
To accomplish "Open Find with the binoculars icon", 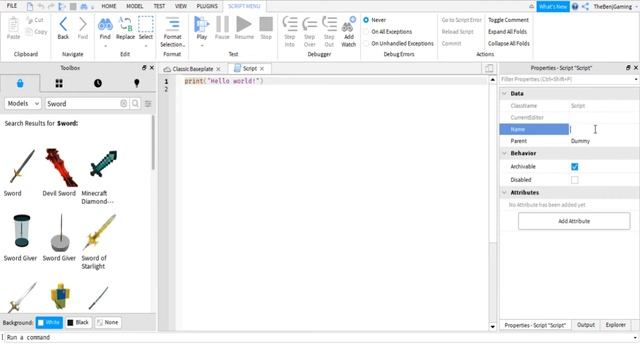I will click(x=105, y=24).
